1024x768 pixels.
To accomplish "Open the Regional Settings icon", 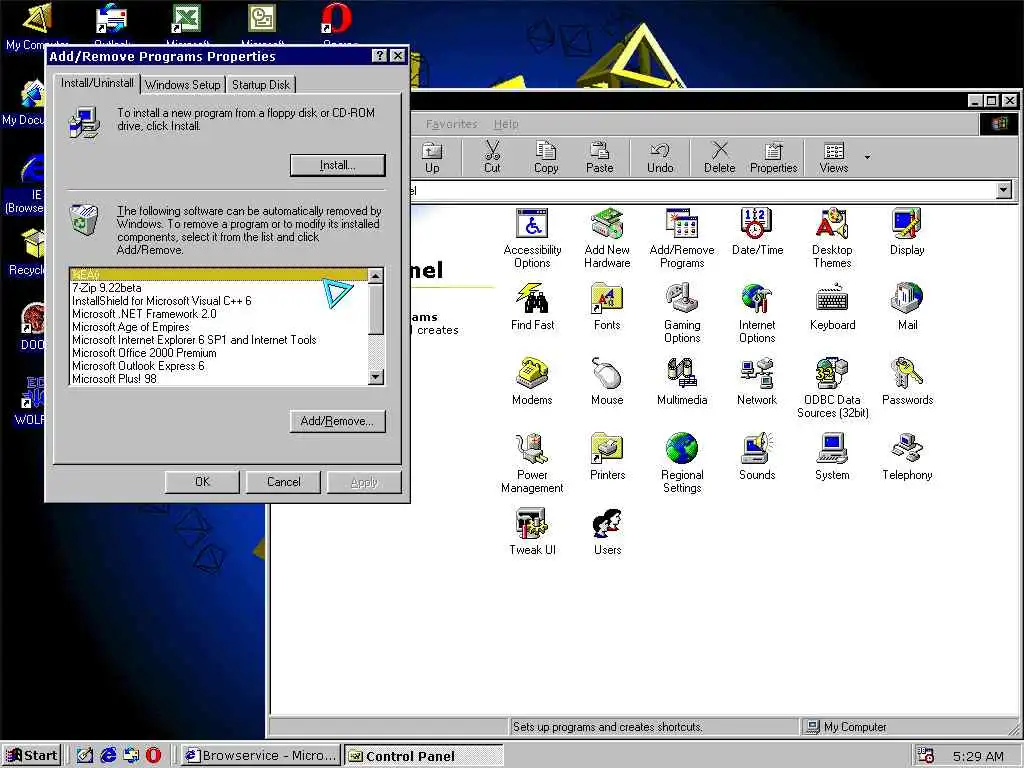I will [x=682, y=464].
